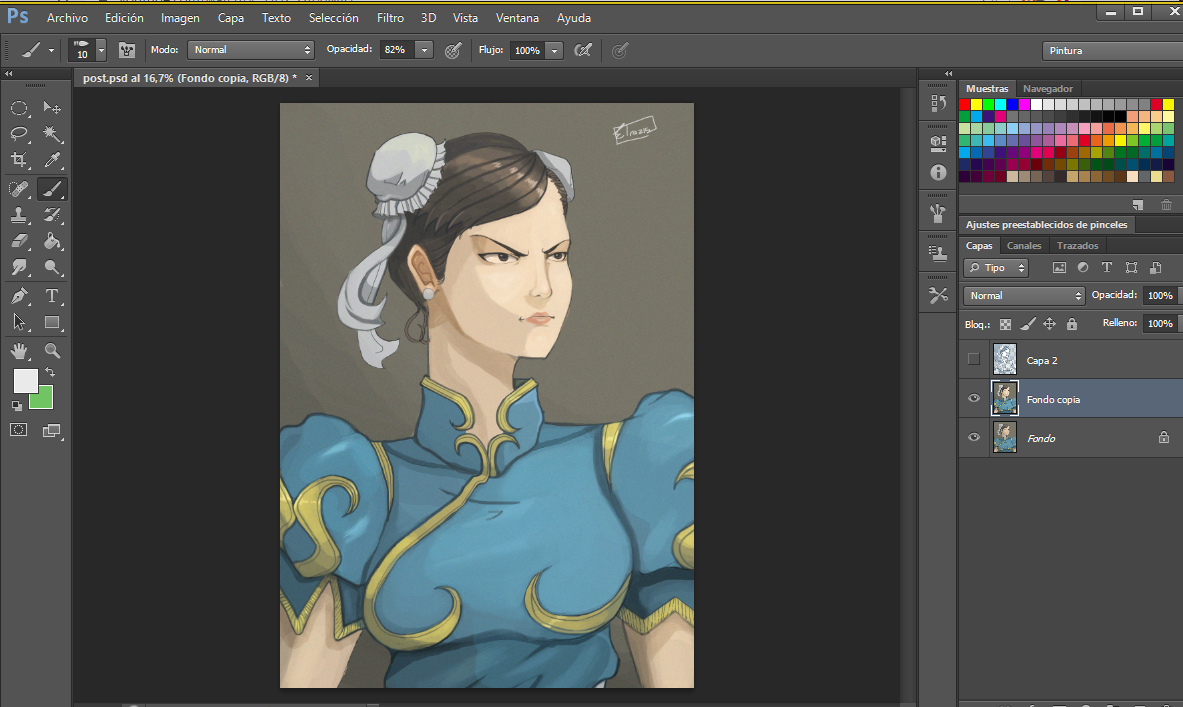This screenshot has height=707, width=1183.
Task: Select the Clone Stamp tool
Action: (19, 215)
